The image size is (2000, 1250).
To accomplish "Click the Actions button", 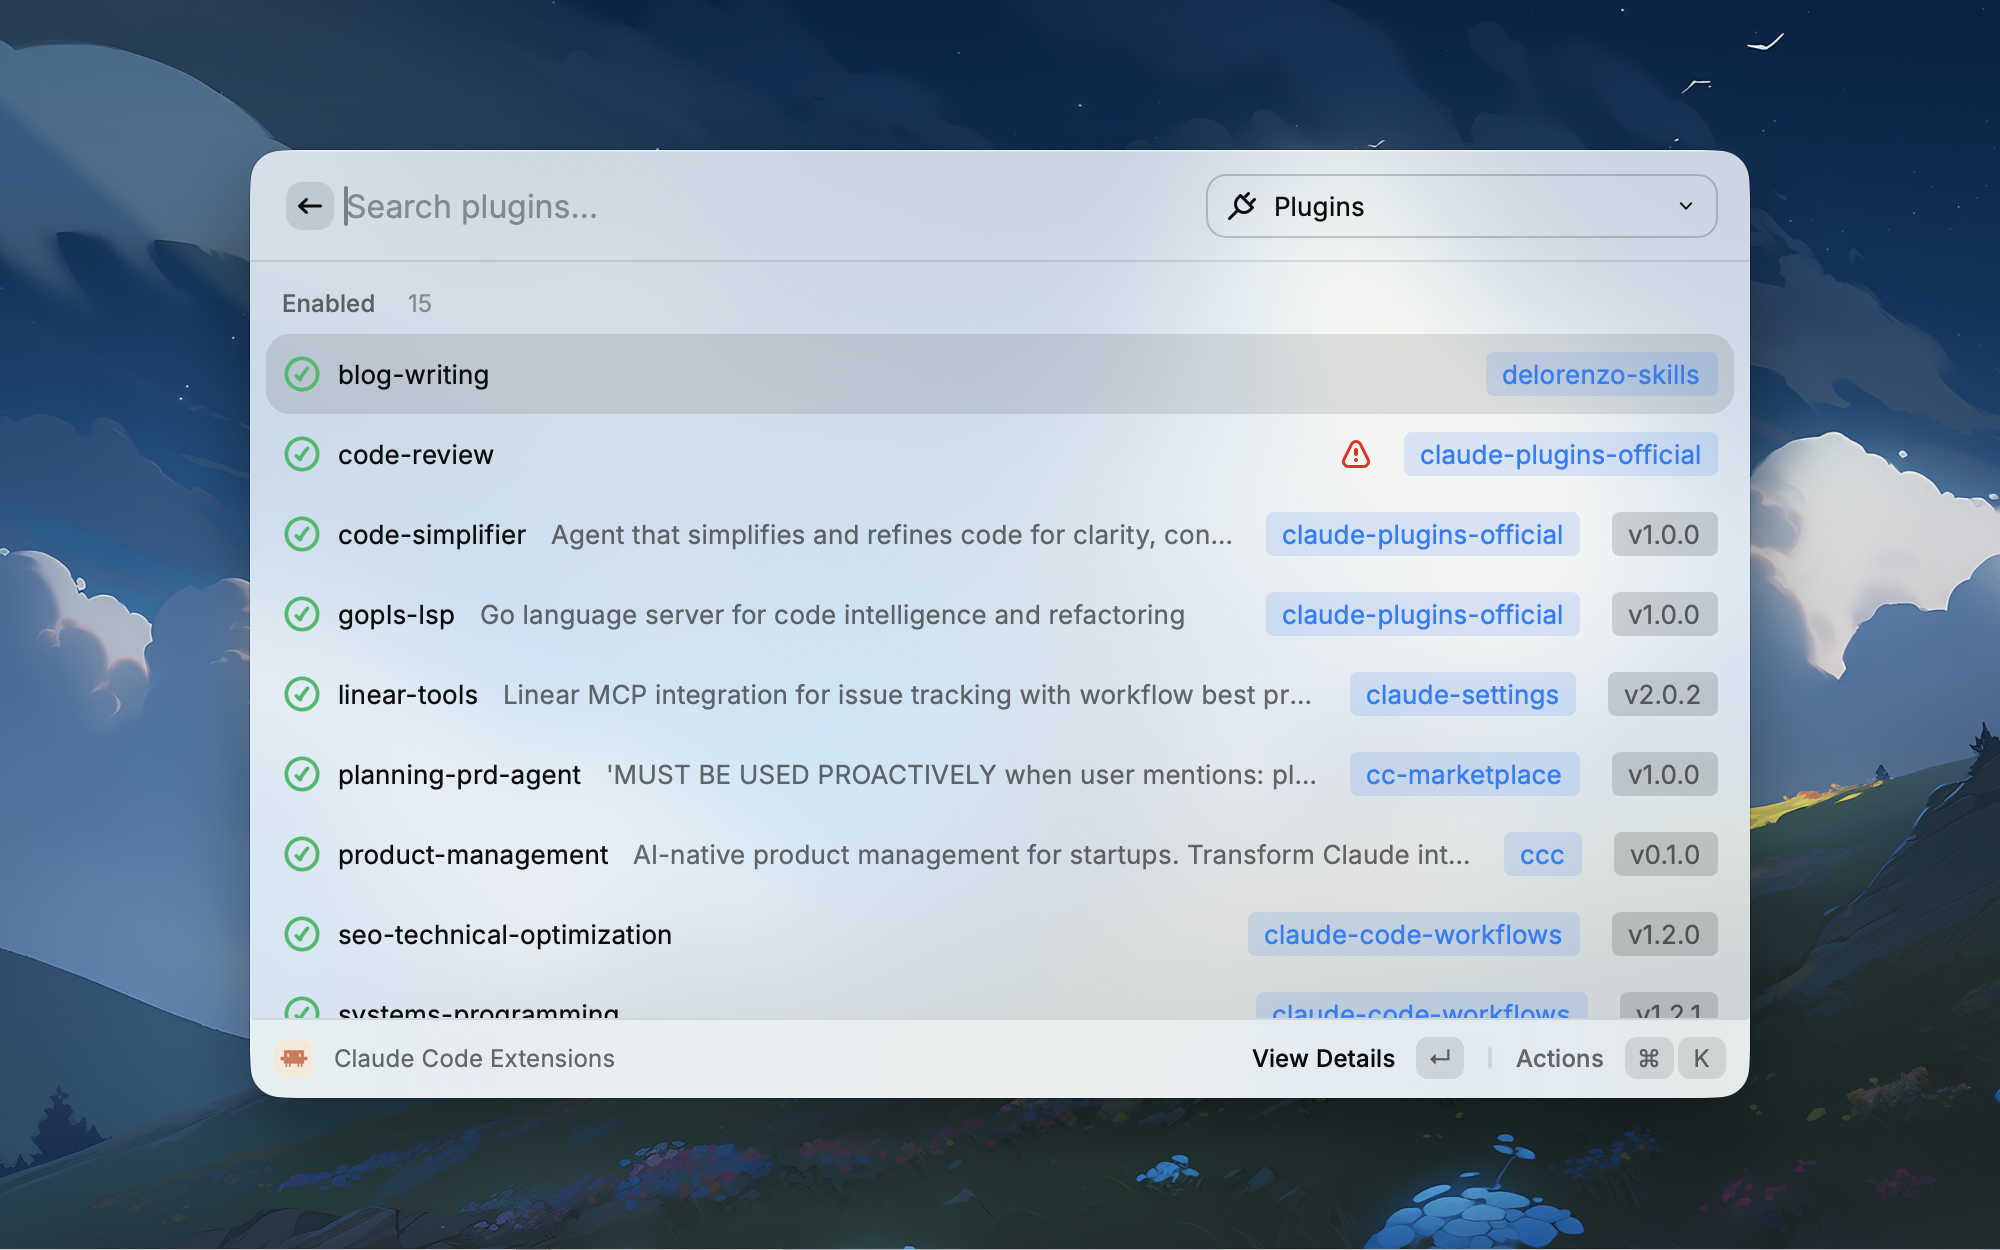I will click(1558, 1058).
